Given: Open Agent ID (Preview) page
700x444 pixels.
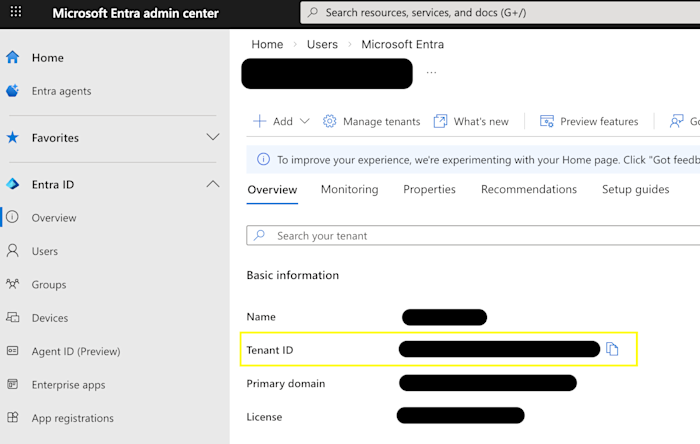Looking at the screenshot, I should pos(75,351).
